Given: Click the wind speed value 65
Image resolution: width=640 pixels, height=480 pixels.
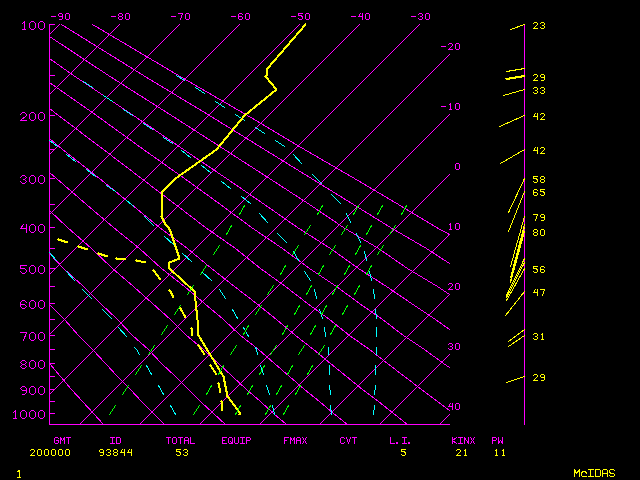Looking at the screenshot, I should pos(538,193).
